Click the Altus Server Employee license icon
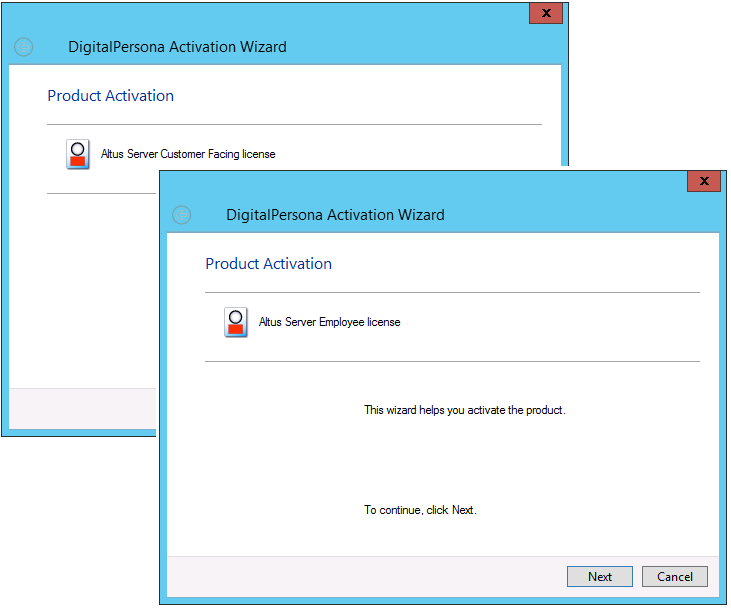The width and height of the screenshot is (731, 608). point(236,322)
